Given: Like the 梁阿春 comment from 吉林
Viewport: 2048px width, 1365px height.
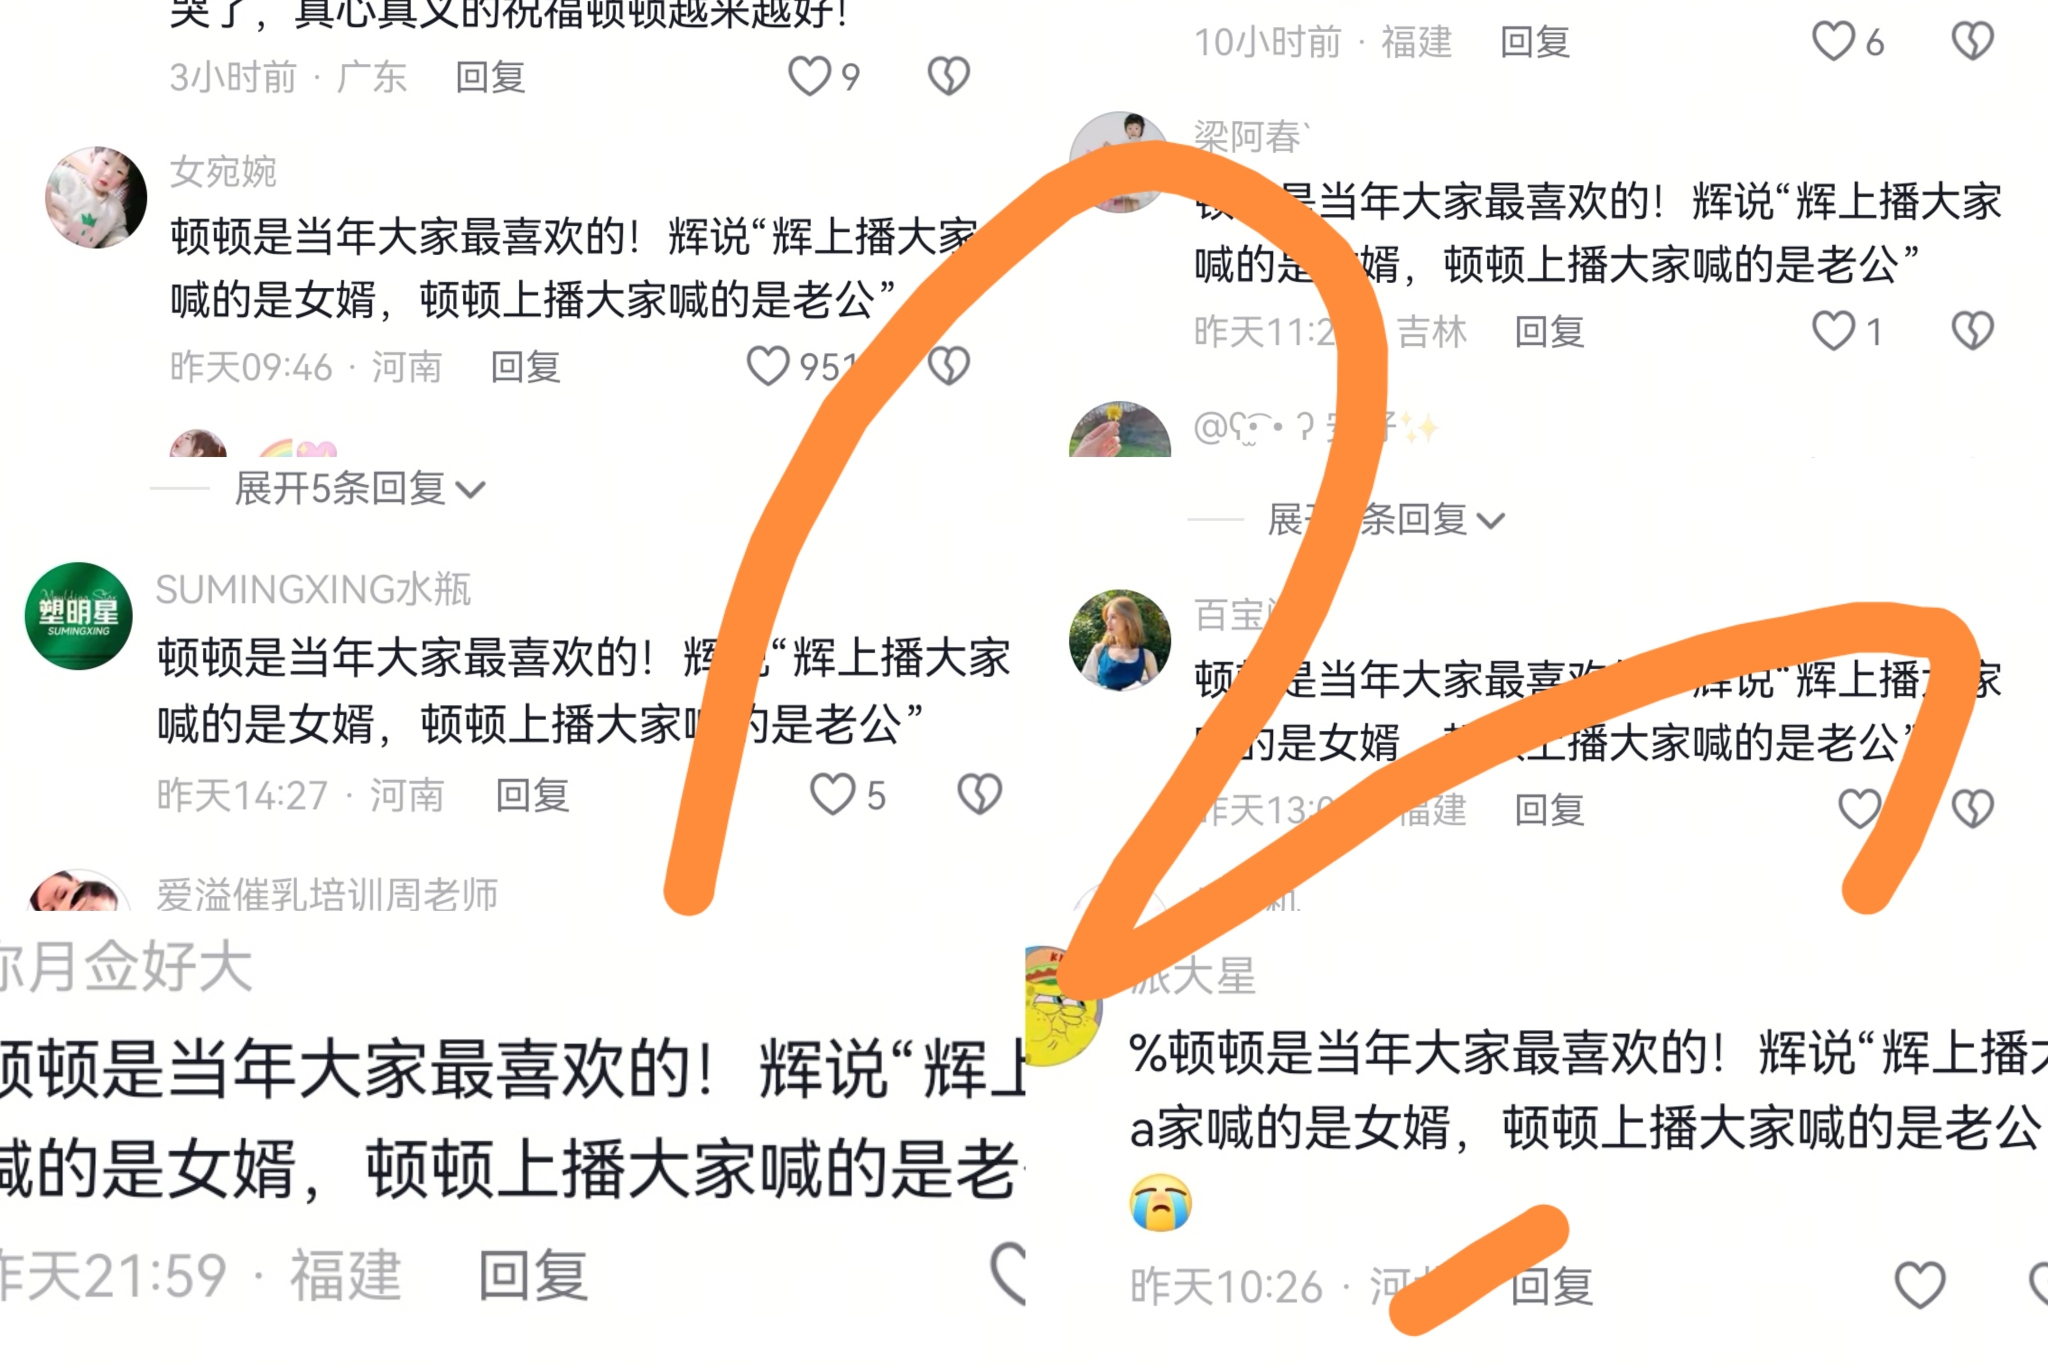Looking at the screenshot, I should (x=1834, y=331).
